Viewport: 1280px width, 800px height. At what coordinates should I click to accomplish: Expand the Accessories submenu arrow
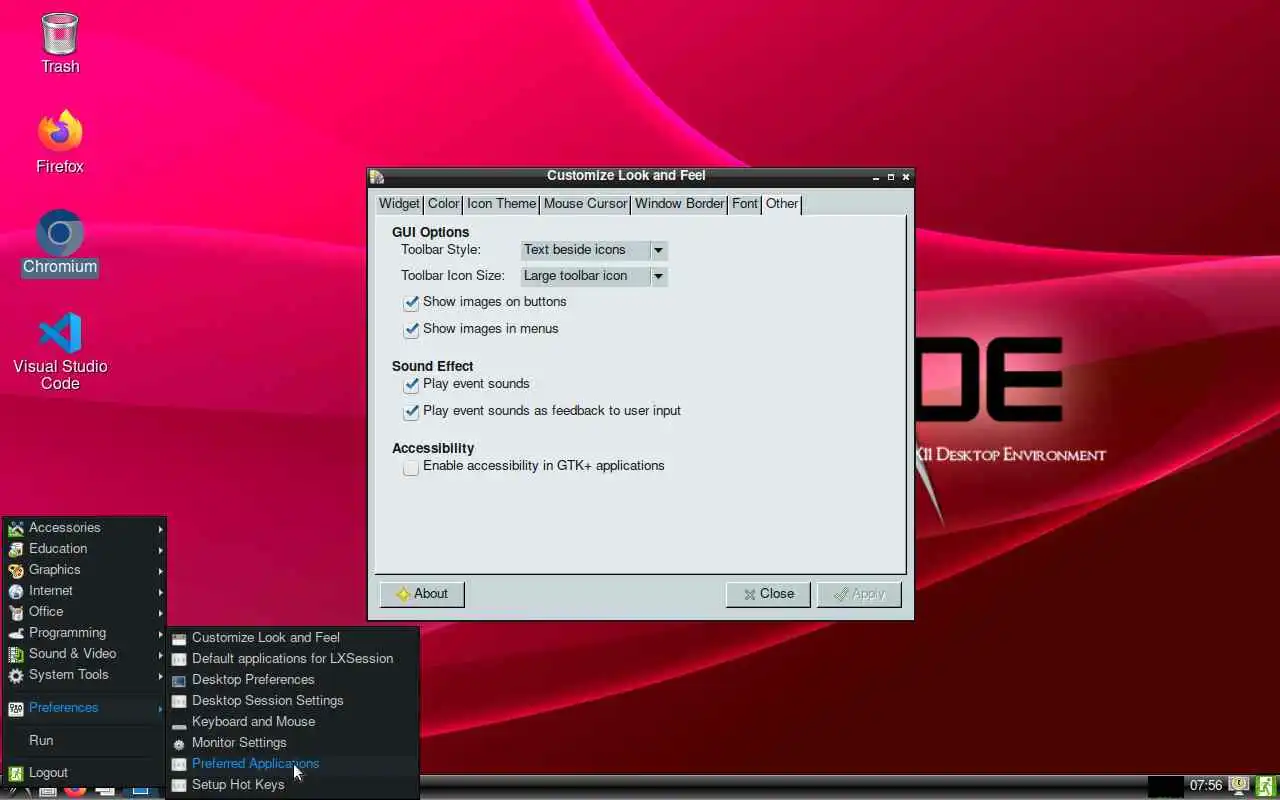(x=160, y=529)
